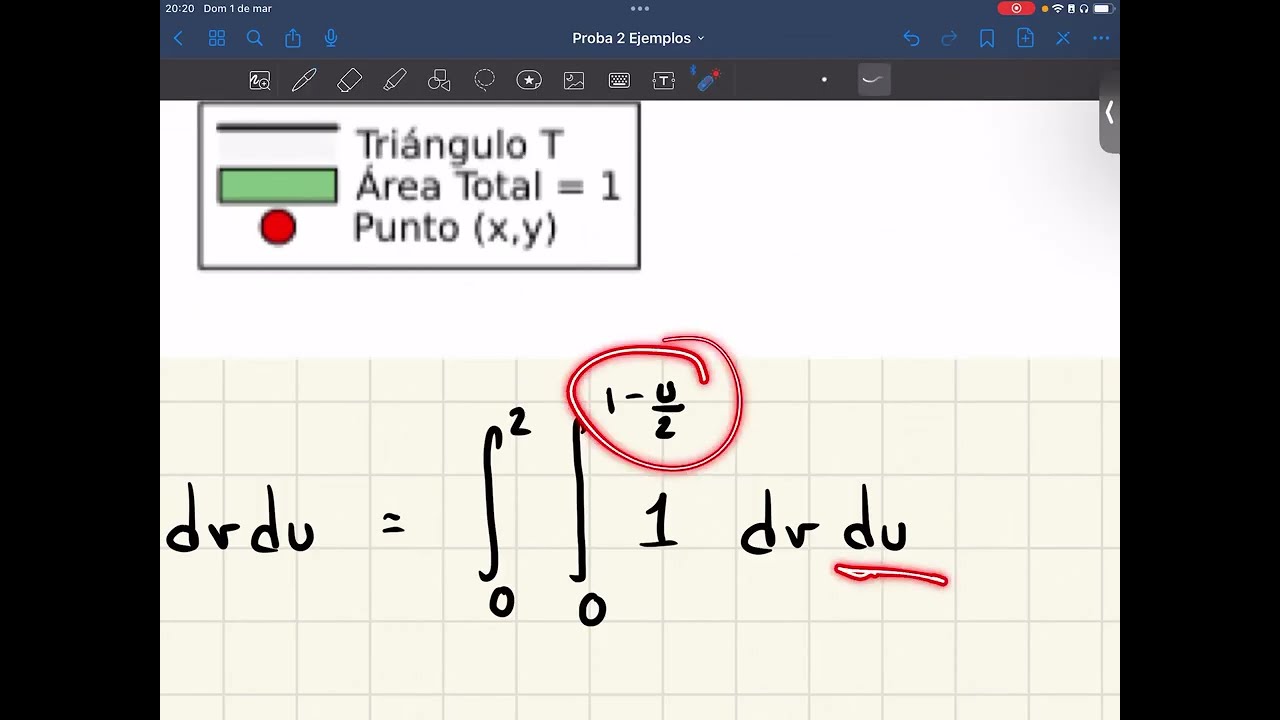Select the Text box tool
The width and height of the screenshot is (1280, 720).
click(664, 81)
